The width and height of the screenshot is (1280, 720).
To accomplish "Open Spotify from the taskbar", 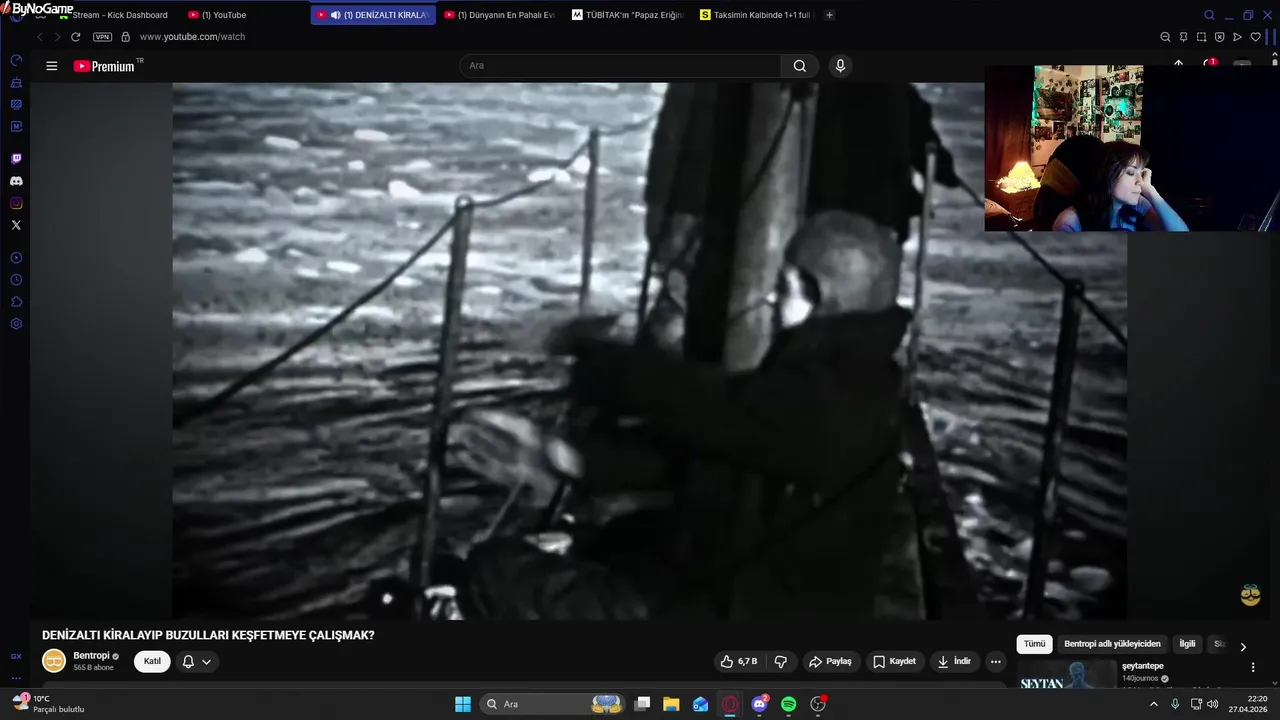I will (x=788, y=704).
